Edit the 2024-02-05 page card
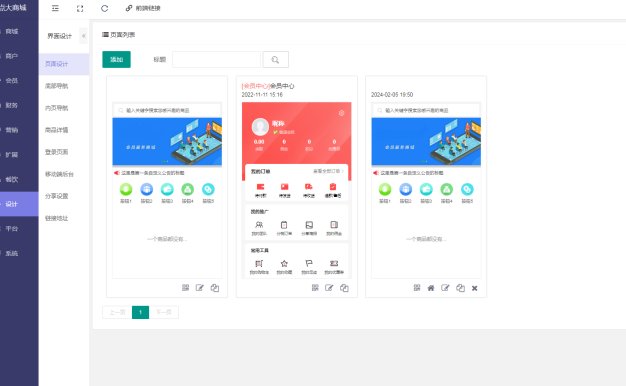The image size is (626, 386). pyautogui.click(x=445, y=287)
